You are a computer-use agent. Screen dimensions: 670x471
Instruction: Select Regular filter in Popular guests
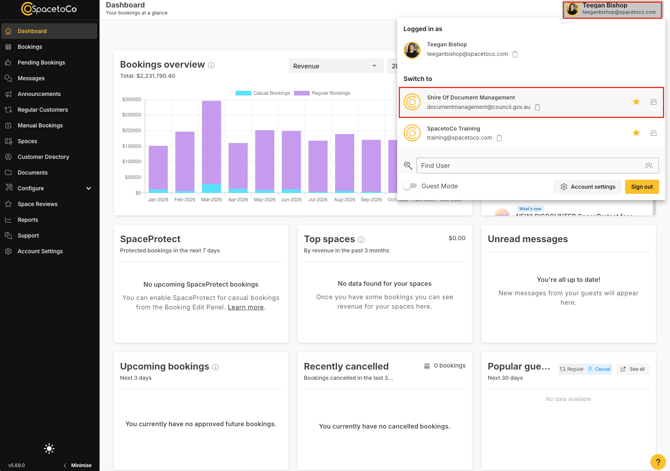click(x=572, y=369)
